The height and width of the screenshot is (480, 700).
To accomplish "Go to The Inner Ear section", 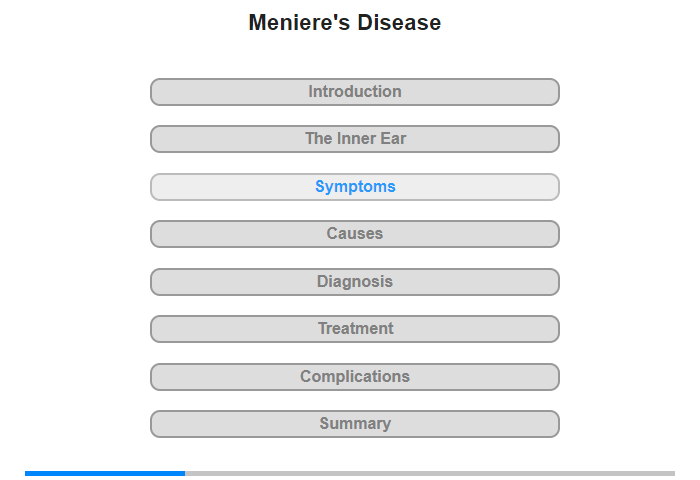I will click(355, 139).
